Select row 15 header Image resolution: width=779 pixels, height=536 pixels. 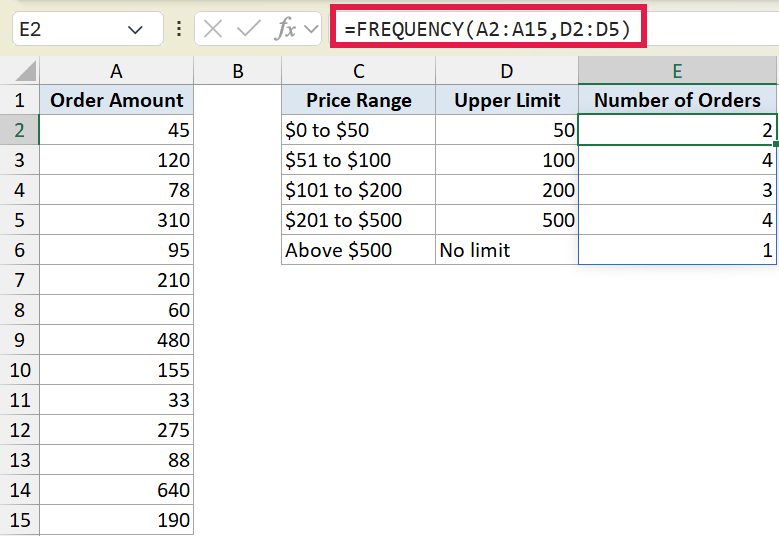click(x=19, y=520)
